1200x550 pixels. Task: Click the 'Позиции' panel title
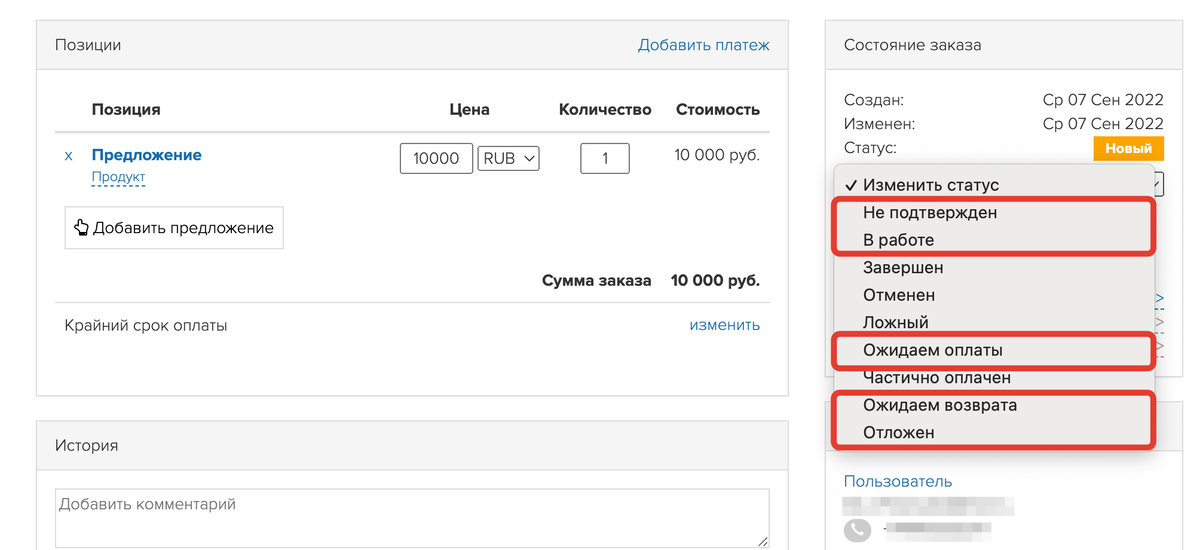tap(88, 45)
